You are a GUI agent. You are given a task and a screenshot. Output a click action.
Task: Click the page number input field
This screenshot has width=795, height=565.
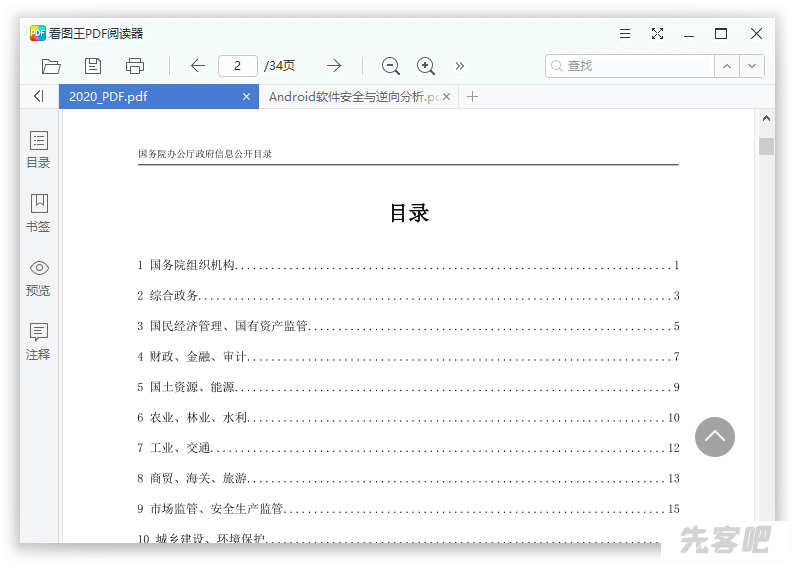pos(238,66)
